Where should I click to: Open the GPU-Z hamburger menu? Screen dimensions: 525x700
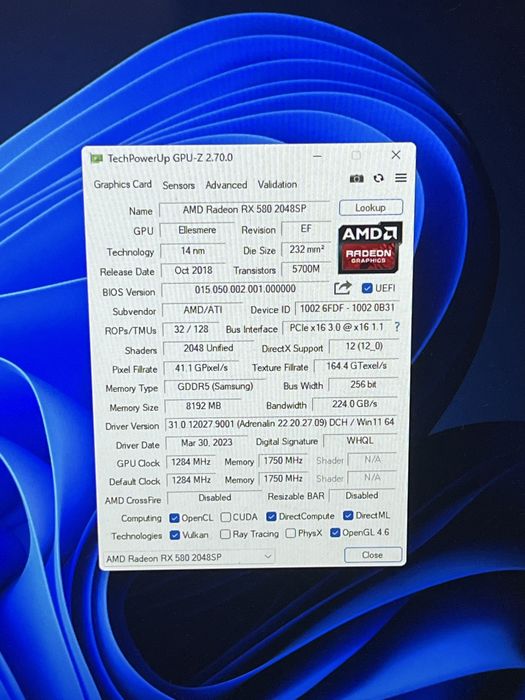coord(401,178)
